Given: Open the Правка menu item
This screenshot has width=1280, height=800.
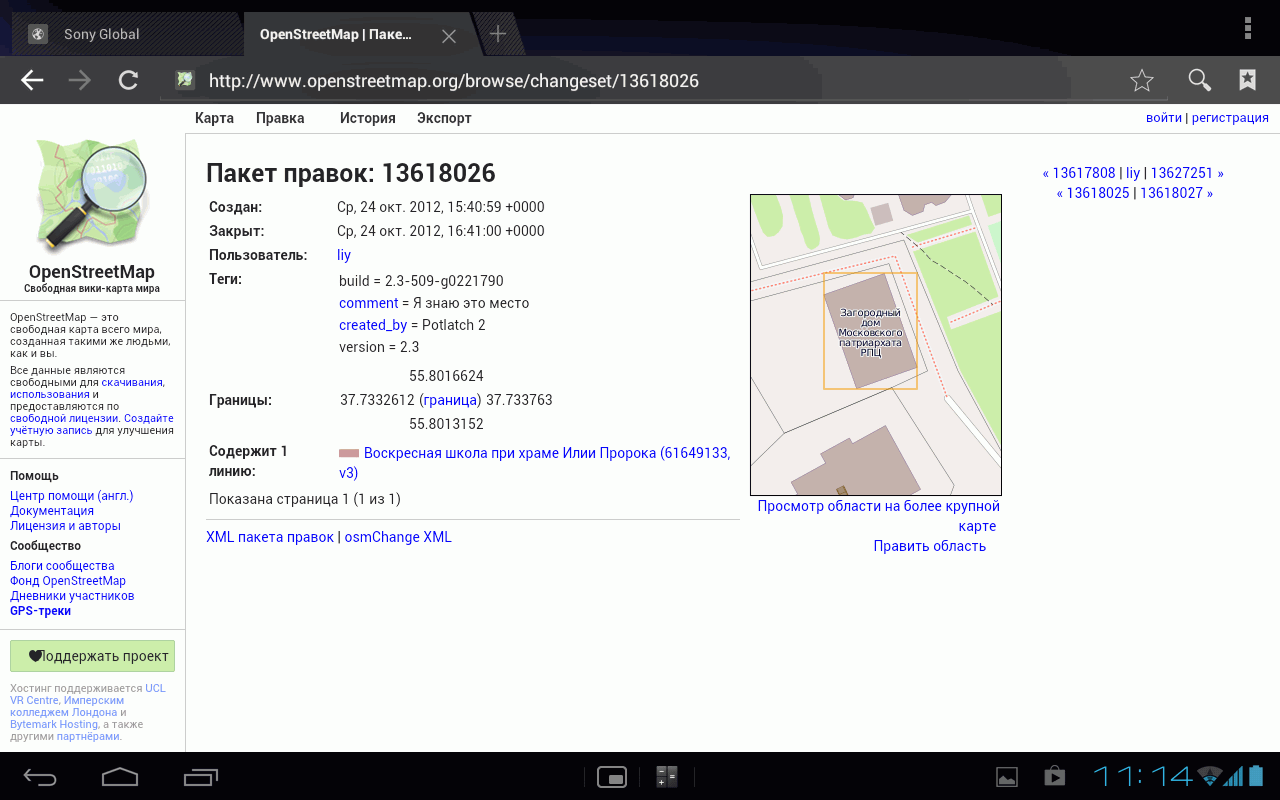Looking at the screenshot, I should tap(280, 118).
